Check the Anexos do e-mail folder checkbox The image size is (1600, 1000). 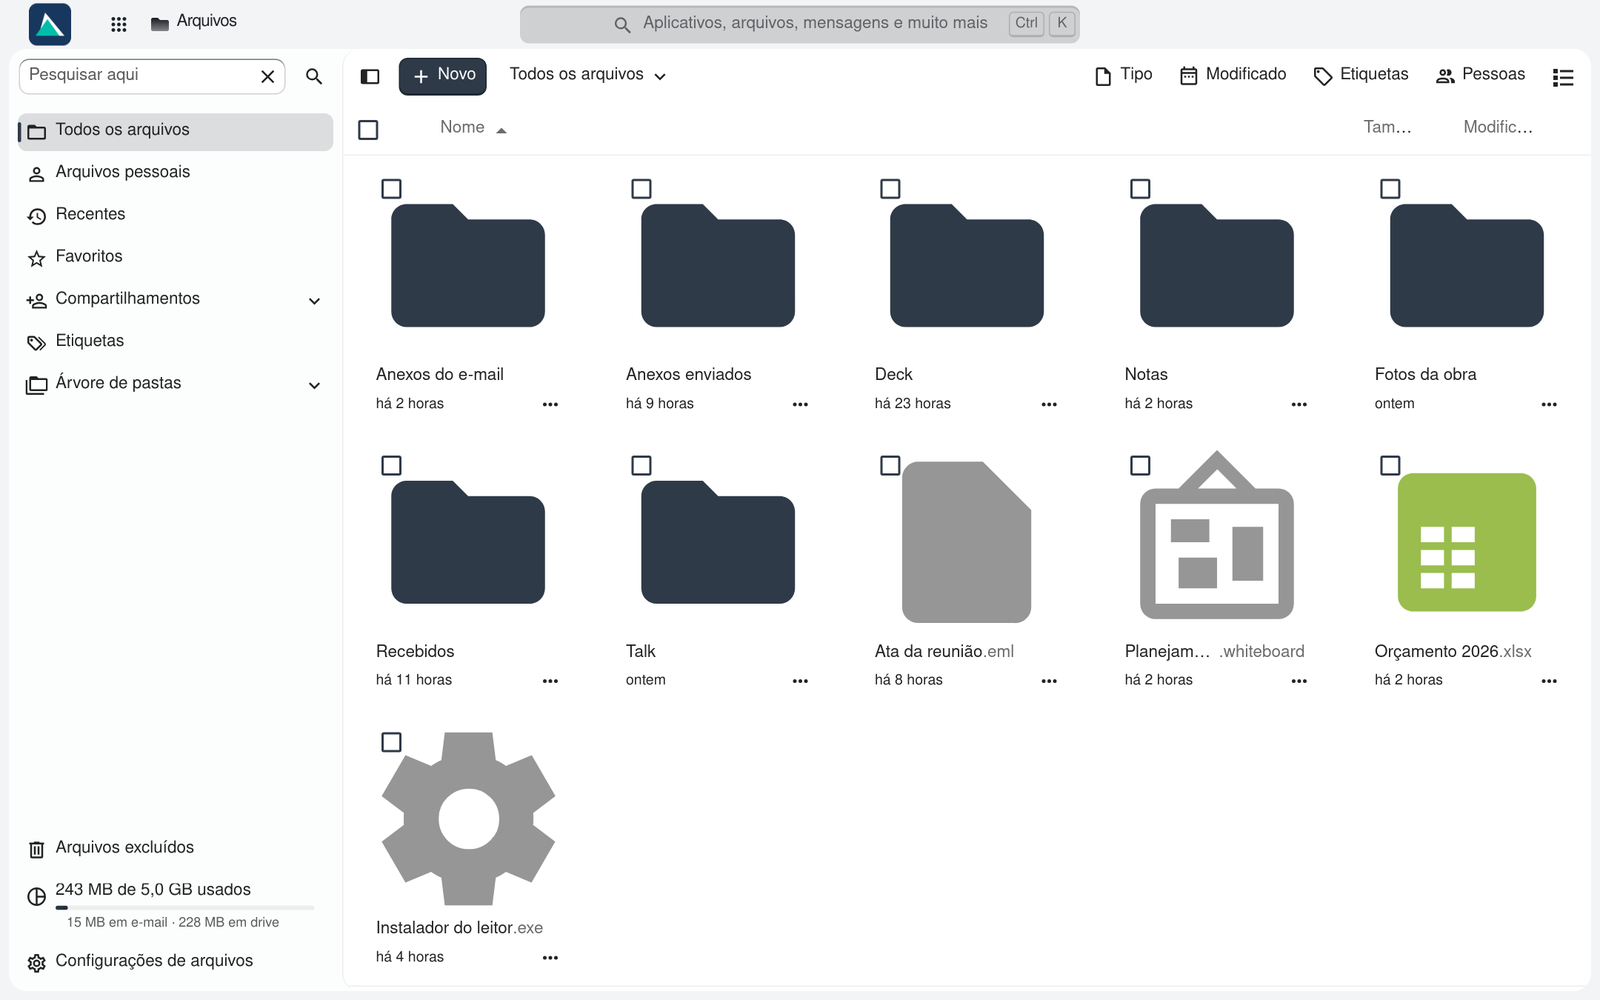coord(392,189)
